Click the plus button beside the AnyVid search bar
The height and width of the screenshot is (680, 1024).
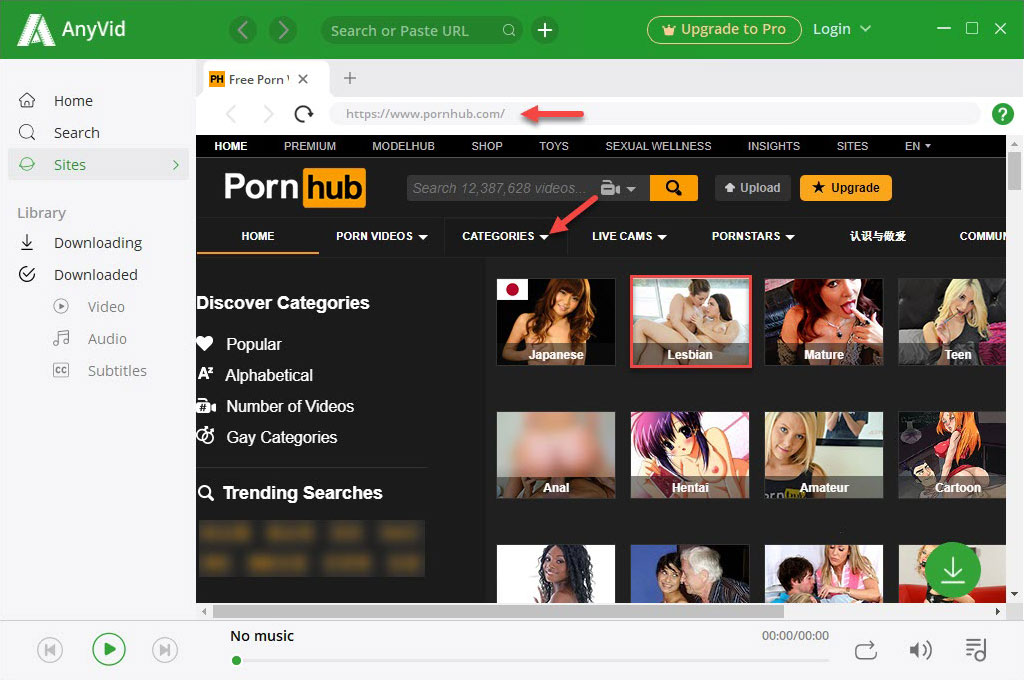[x=545, y=30]
